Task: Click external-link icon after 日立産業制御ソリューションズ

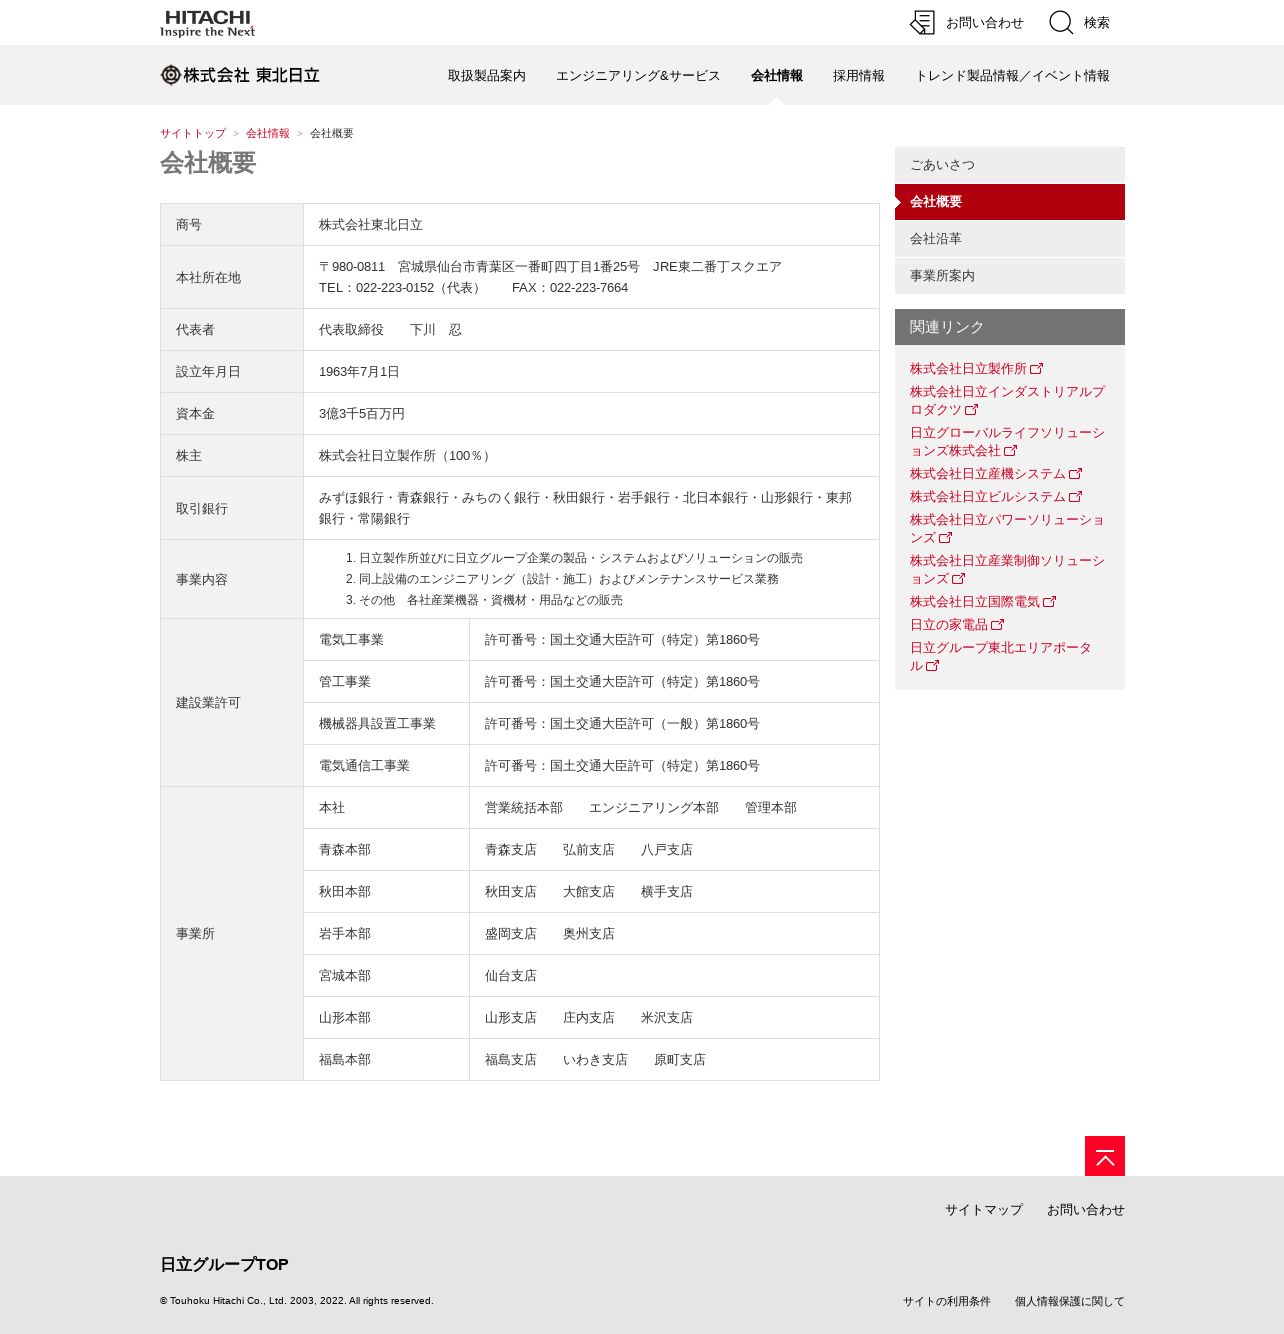Action: [x=959, y=579]
